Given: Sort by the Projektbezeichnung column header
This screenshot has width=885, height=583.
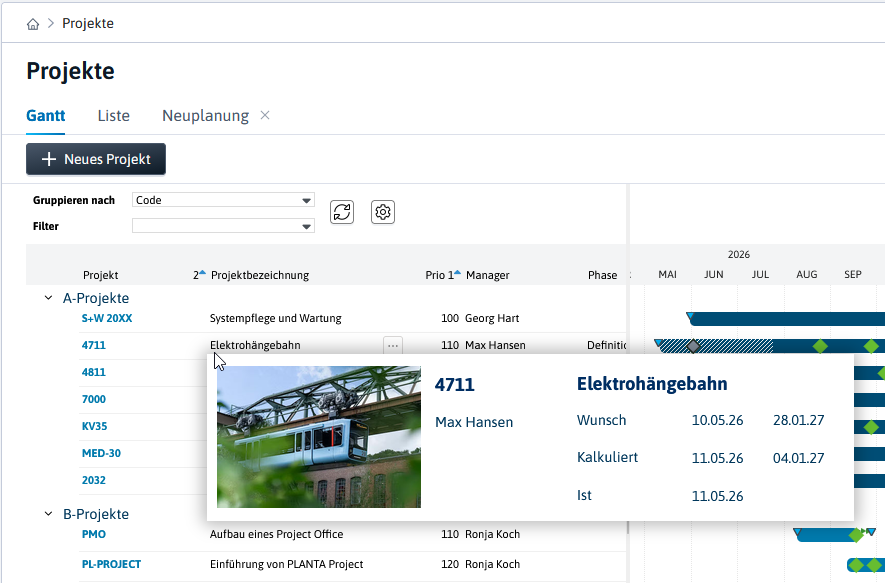Looking at the screenshot, I should coord(260,275).
